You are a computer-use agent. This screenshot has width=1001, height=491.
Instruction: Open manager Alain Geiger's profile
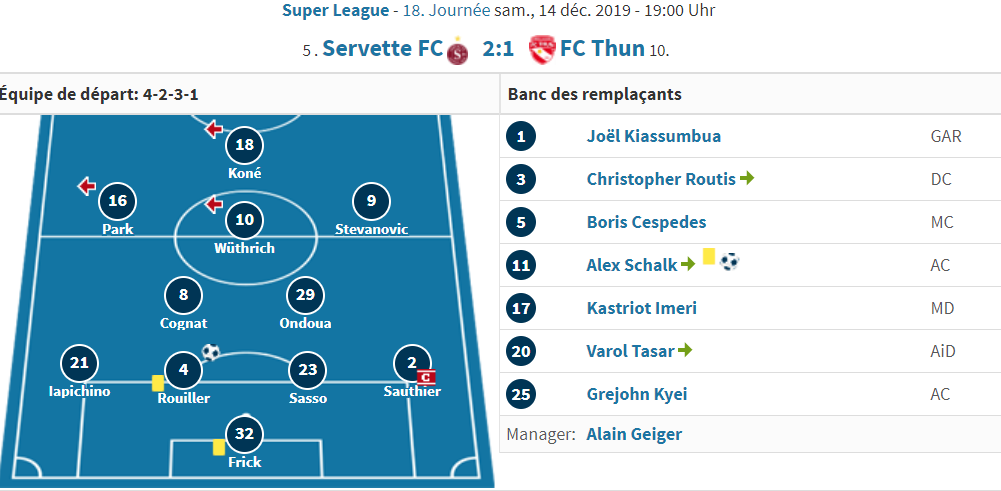tap(634, 435)
